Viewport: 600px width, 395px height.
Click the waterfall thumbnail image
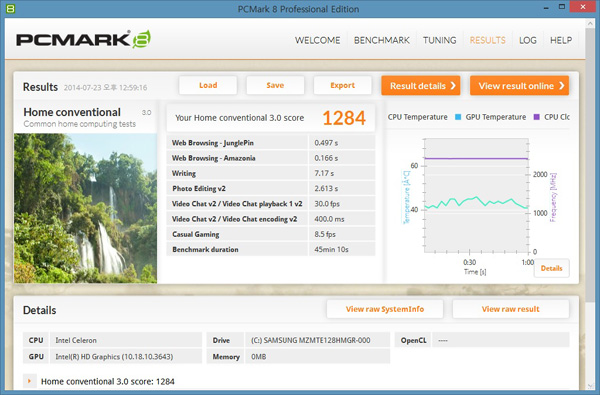(85, 208)
